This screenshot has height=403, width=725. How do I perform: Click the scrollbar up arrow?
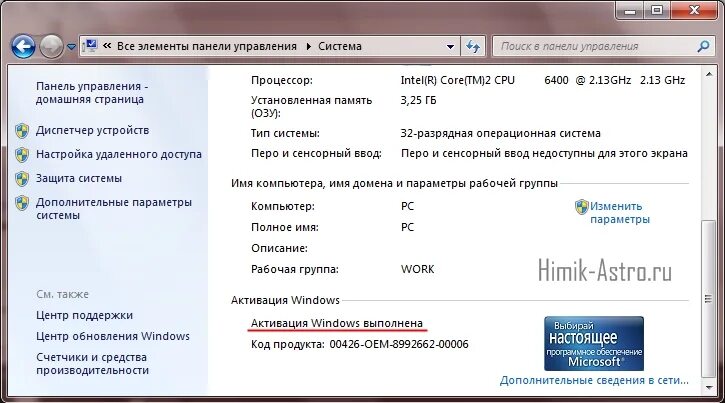tap(708, 74)
